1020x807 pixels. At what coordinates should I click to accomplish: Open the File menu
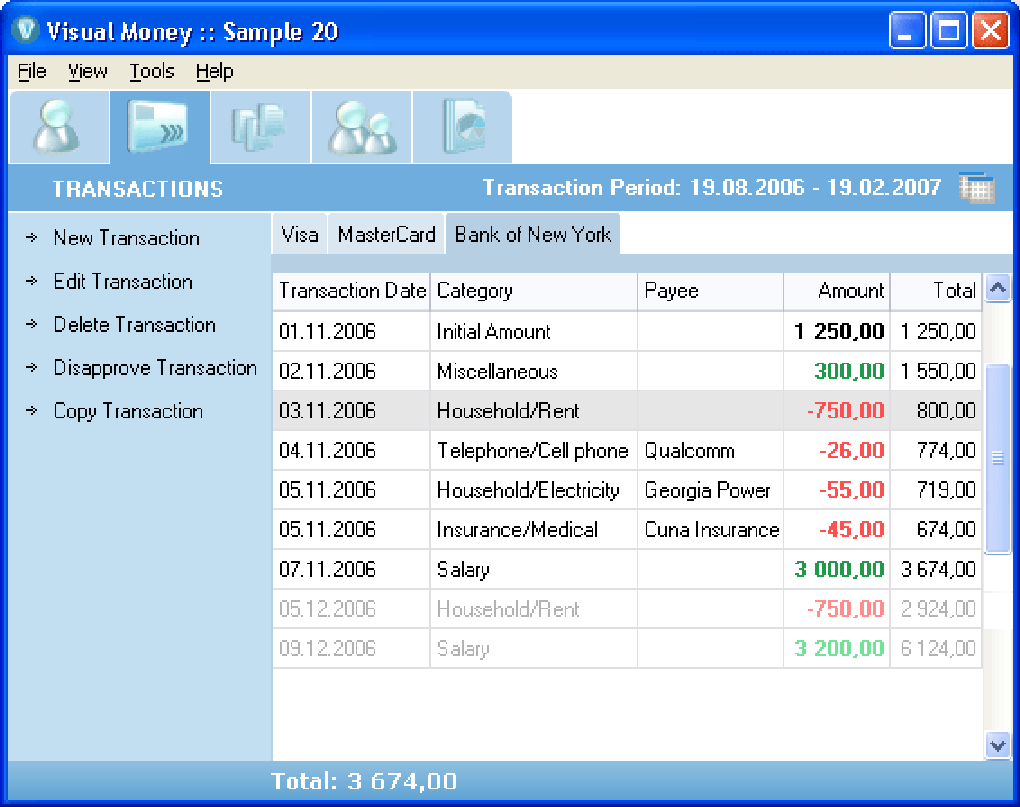[x=31, y=71]
